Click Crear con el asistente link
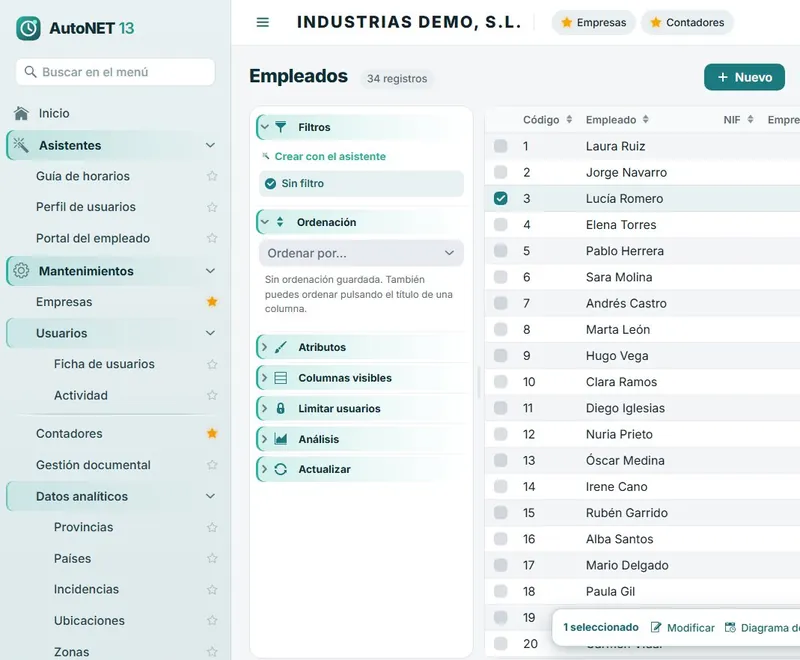Image resolution: width=800 pixels, height=660 pixels. pos(330,157)
